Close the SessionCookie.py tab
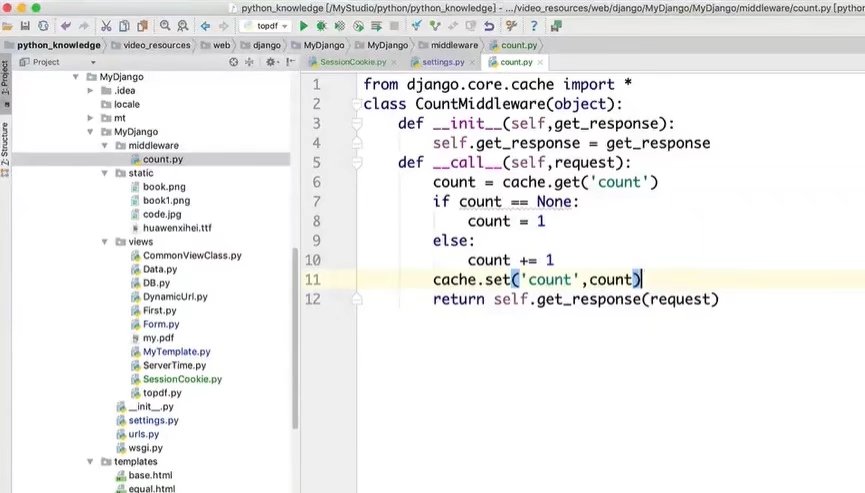The width and height of the screenshot is (865, 493). click(393, 62)
